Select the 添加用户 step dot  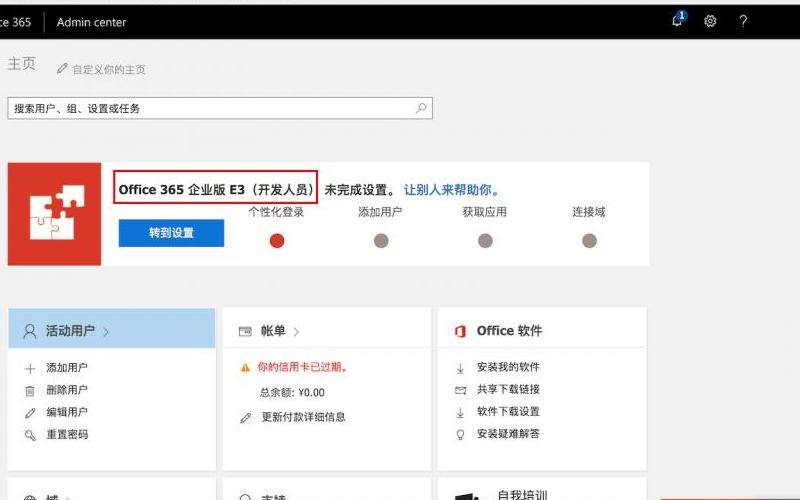[381, 241]
